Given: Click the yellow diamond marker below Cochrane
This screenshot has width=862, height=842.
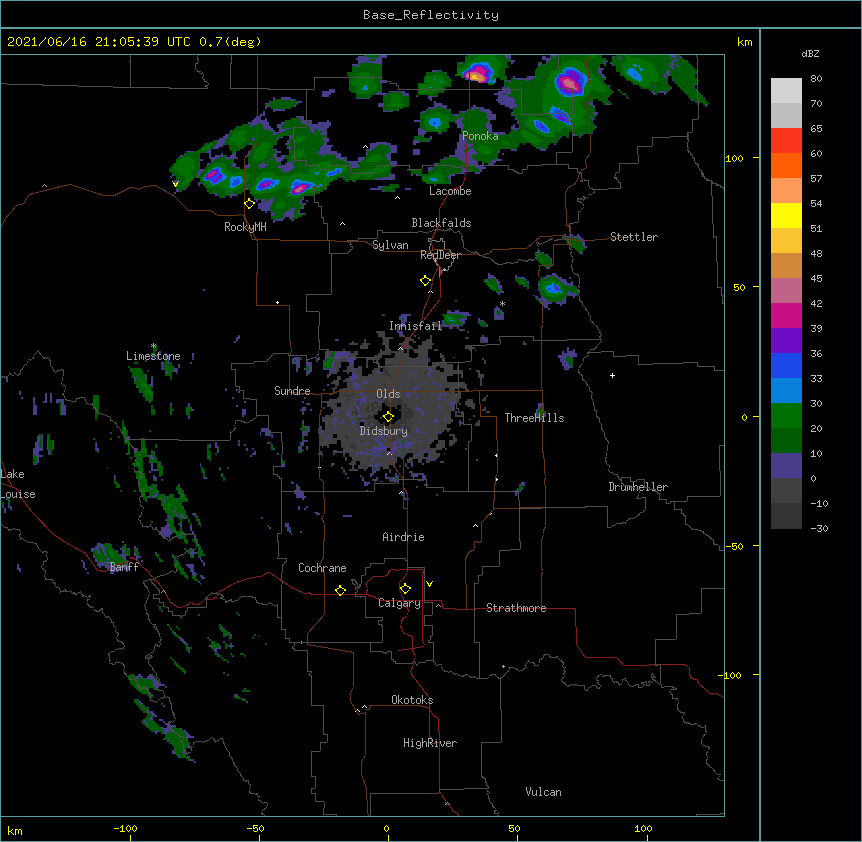Looking at the screenshot, I should (340, 590).
